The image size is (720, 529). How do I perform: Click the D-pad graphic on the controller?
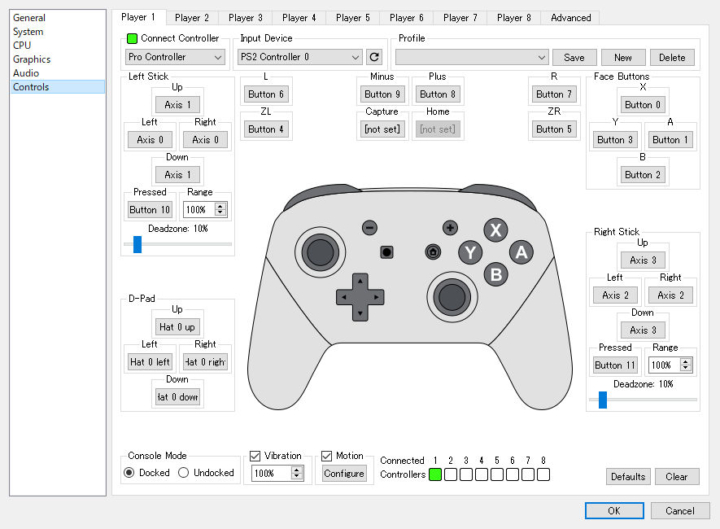tap(360, 297)
